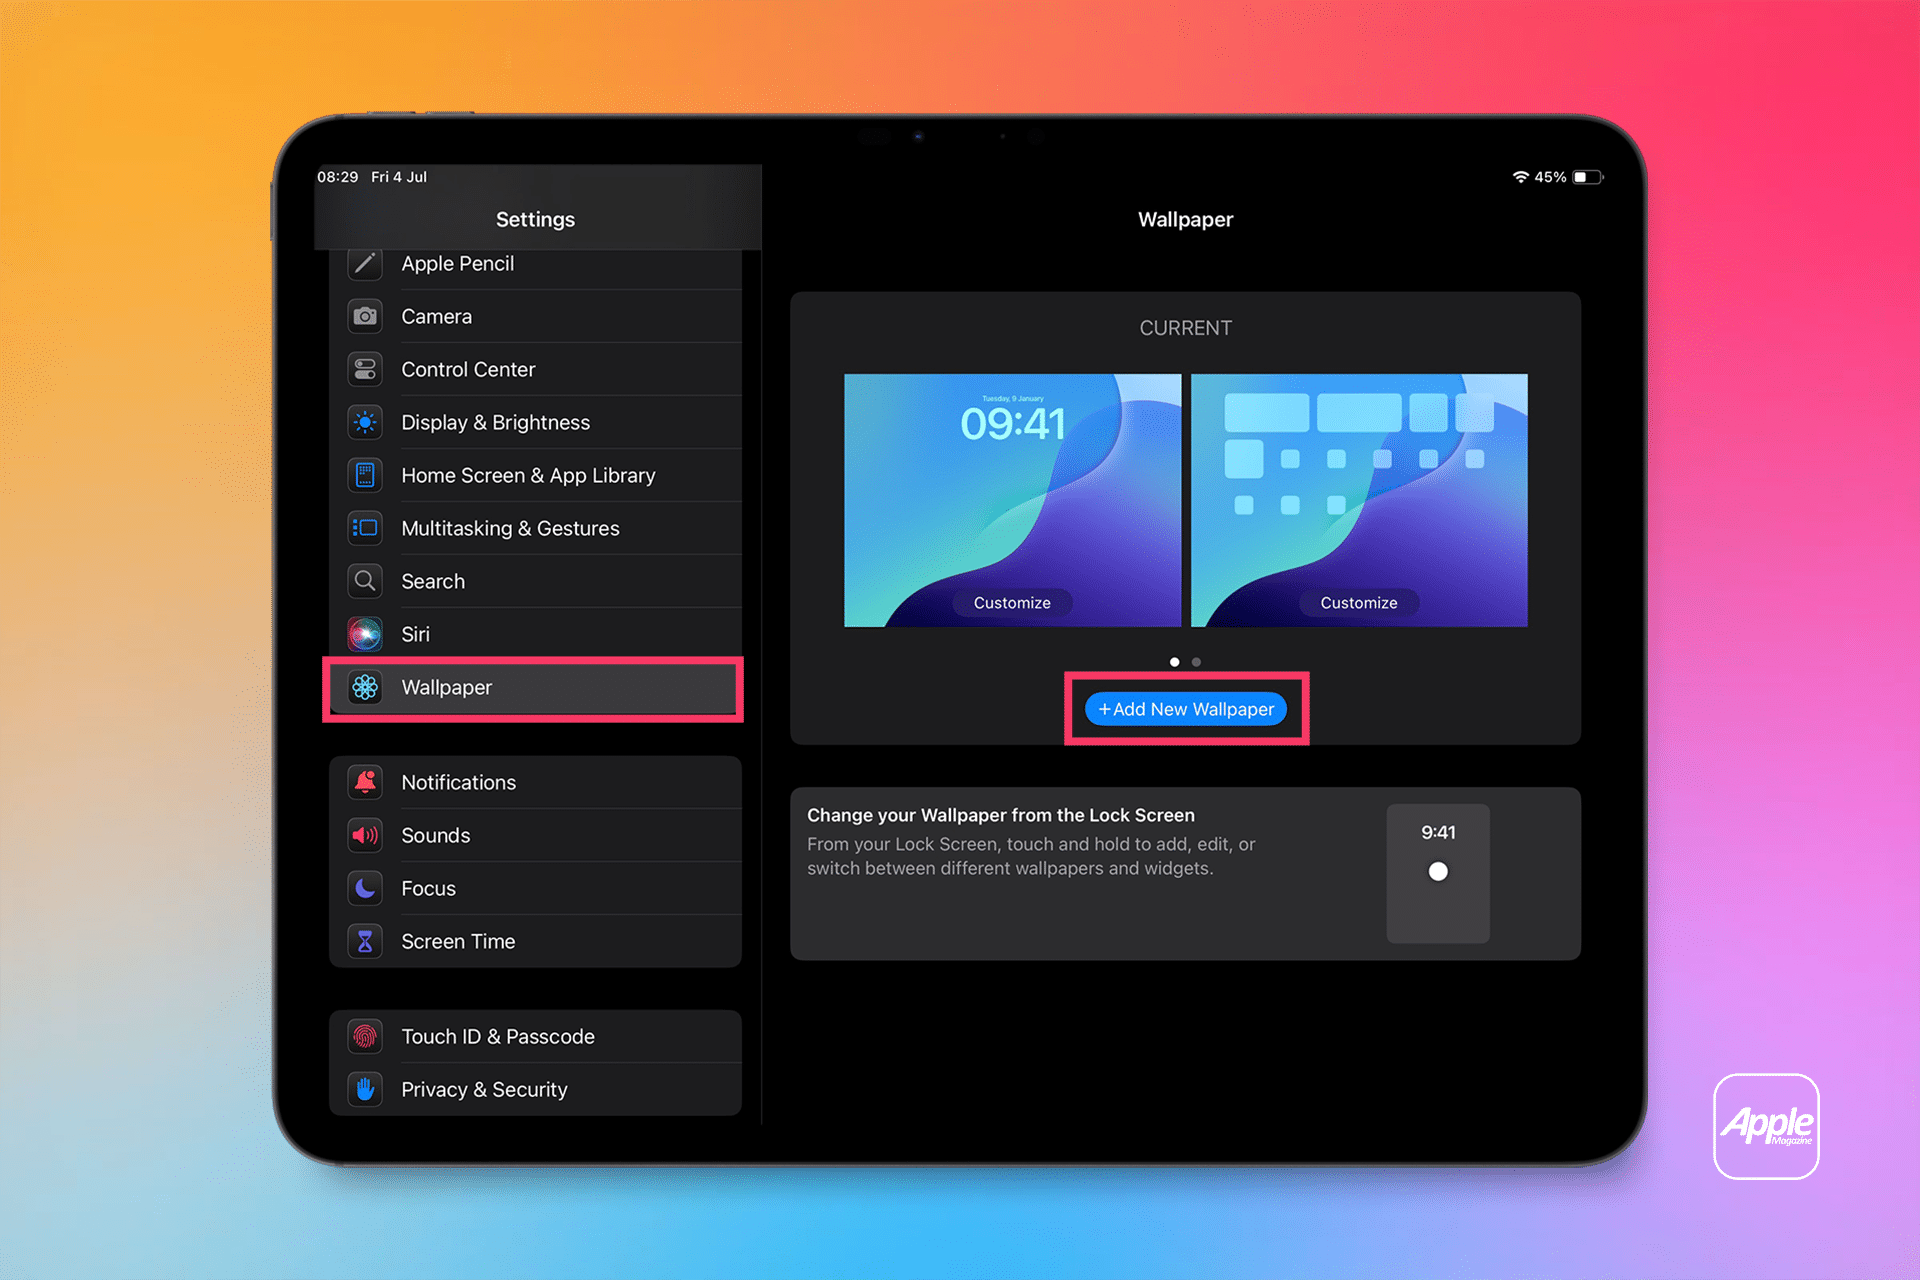Open Home Screen & App Library
This screenshot has width=1920, height=1280.
[x=535, y=475]
